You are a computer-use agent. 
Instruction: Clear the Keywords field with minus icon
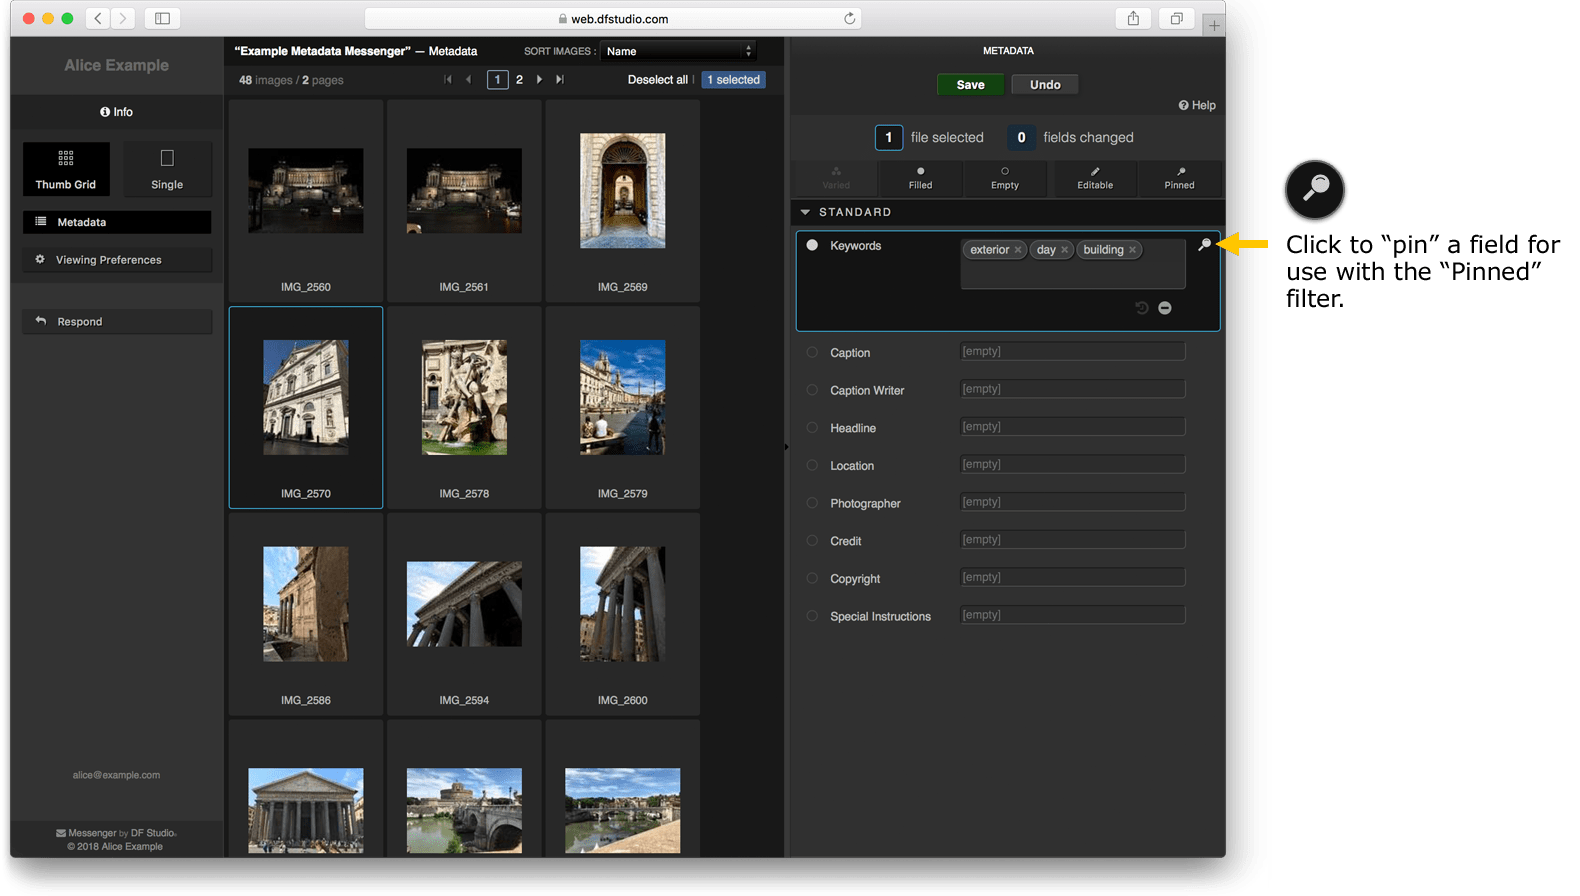click(1165, 308)
